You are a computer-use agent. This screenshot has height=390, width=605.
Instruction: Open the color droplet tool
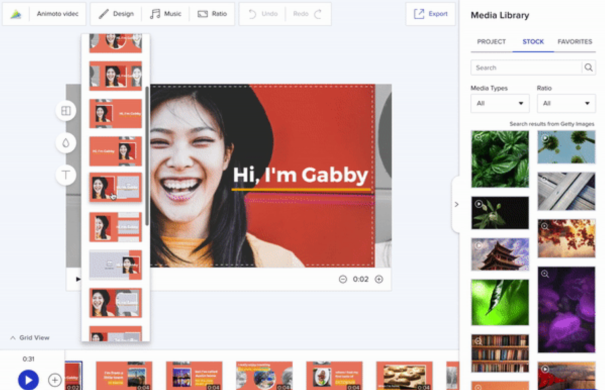click(x=66, y=143)
